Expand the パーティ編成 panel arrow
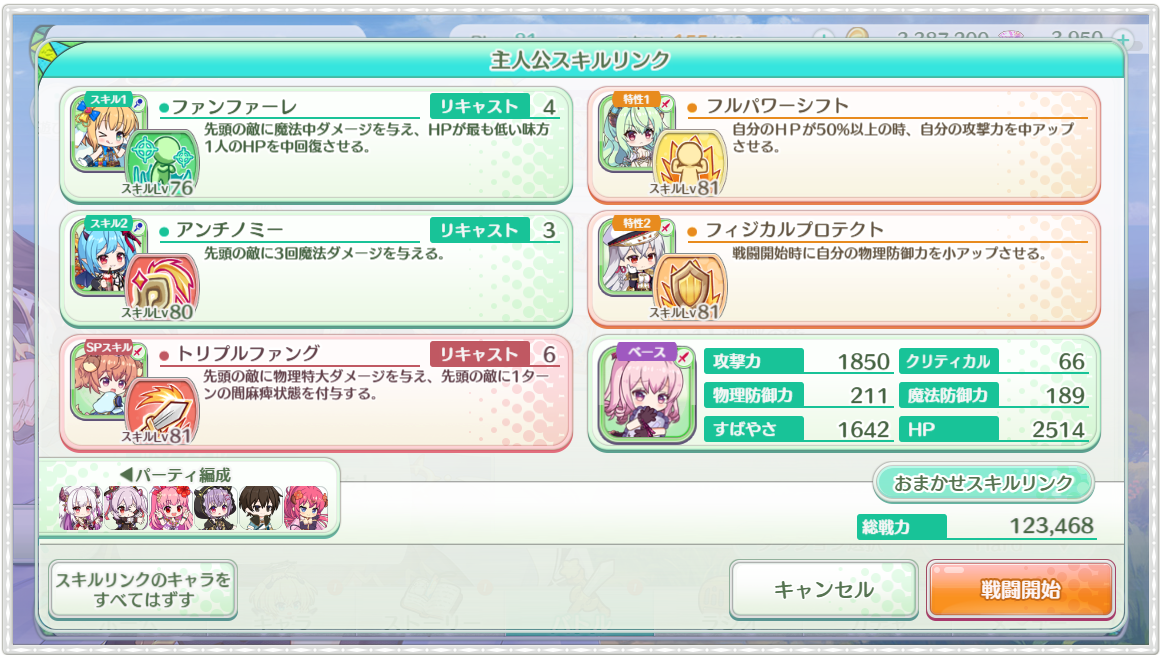Viewport: 1162px width, 666px height. point(126,474)
